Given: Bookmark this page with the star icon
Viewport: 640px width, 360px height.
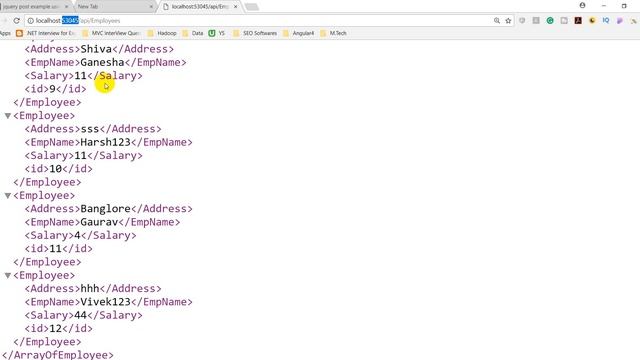Looking at the screenshot, I should pos(508,20).
